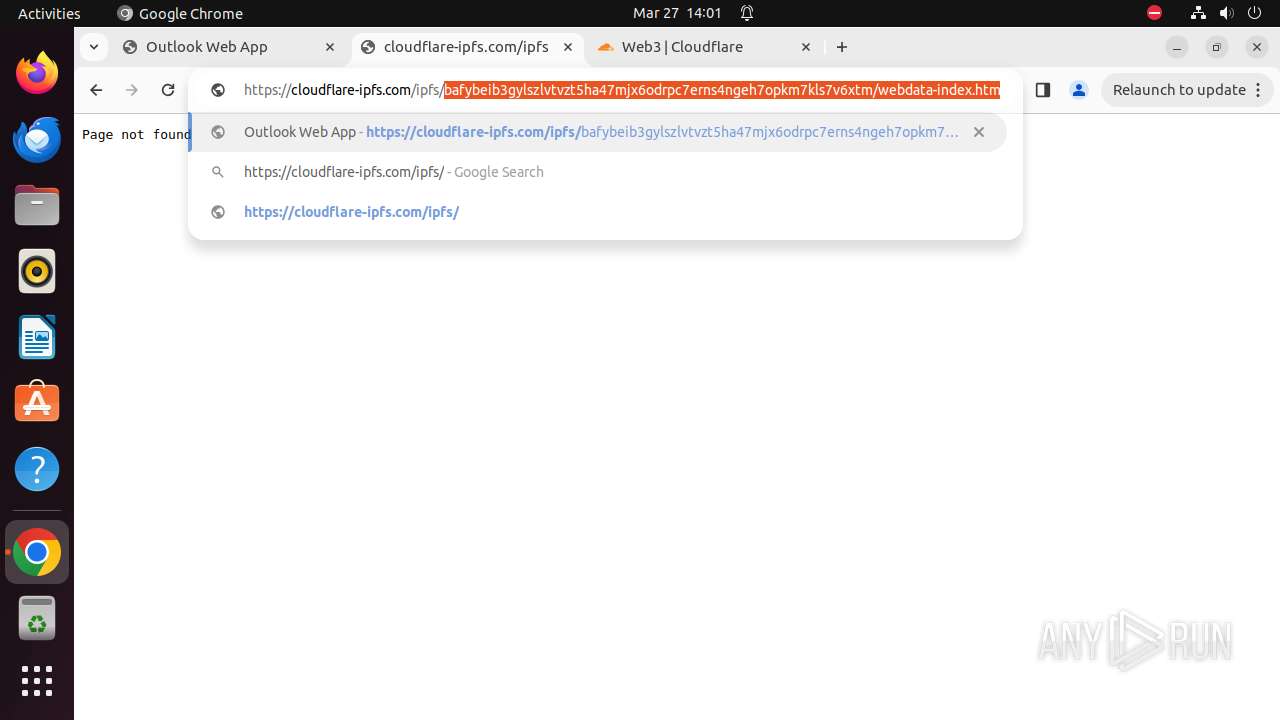The width and height of the screenshot is (1280, 720).
Task: Expand the tab search dropdown
Action: pyautogui.click(x=93, y=47)
